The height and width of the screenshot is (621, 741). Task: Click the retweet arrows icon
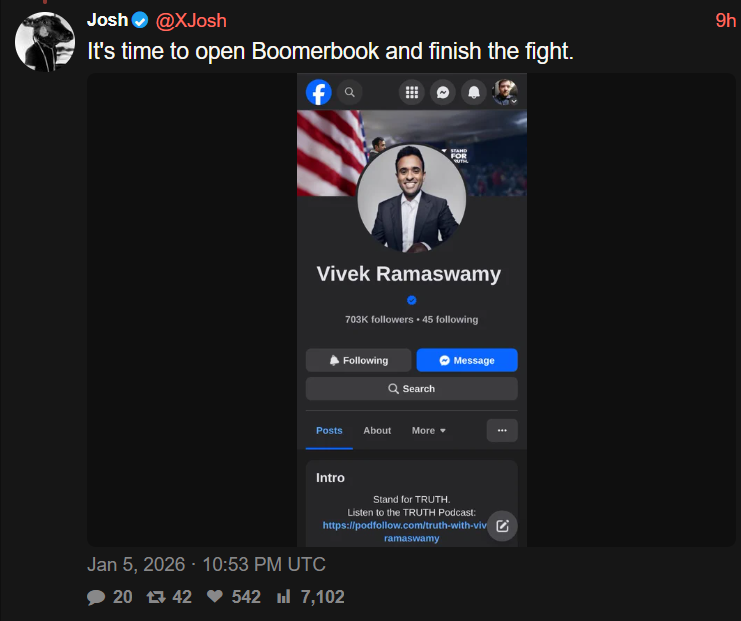point(156,597)
